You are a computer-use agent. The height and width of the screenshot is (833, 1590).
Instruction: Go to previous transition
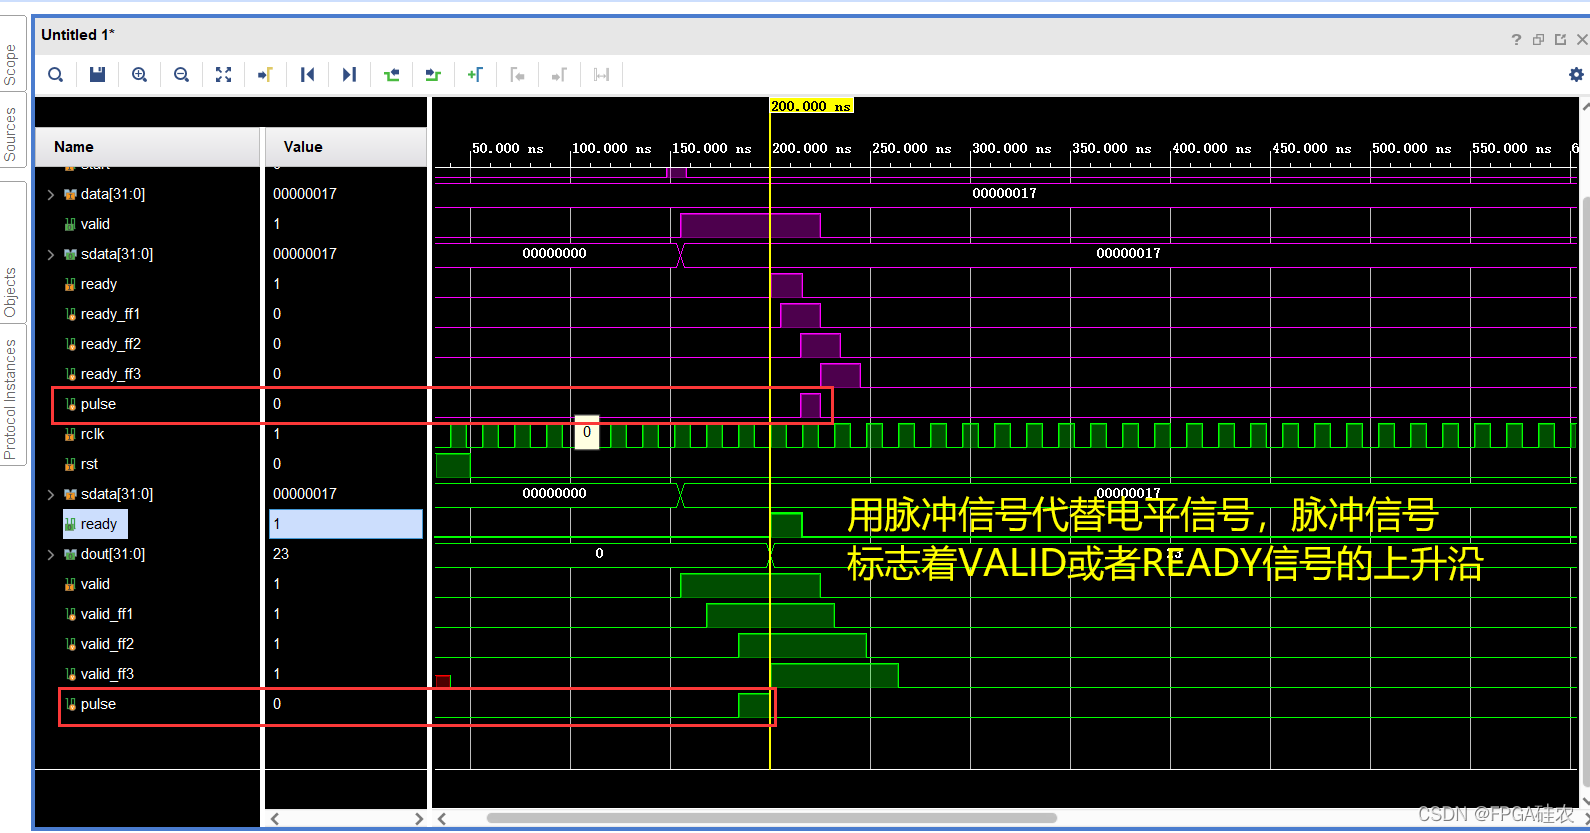pyautogui.click(x=391, y=75)
